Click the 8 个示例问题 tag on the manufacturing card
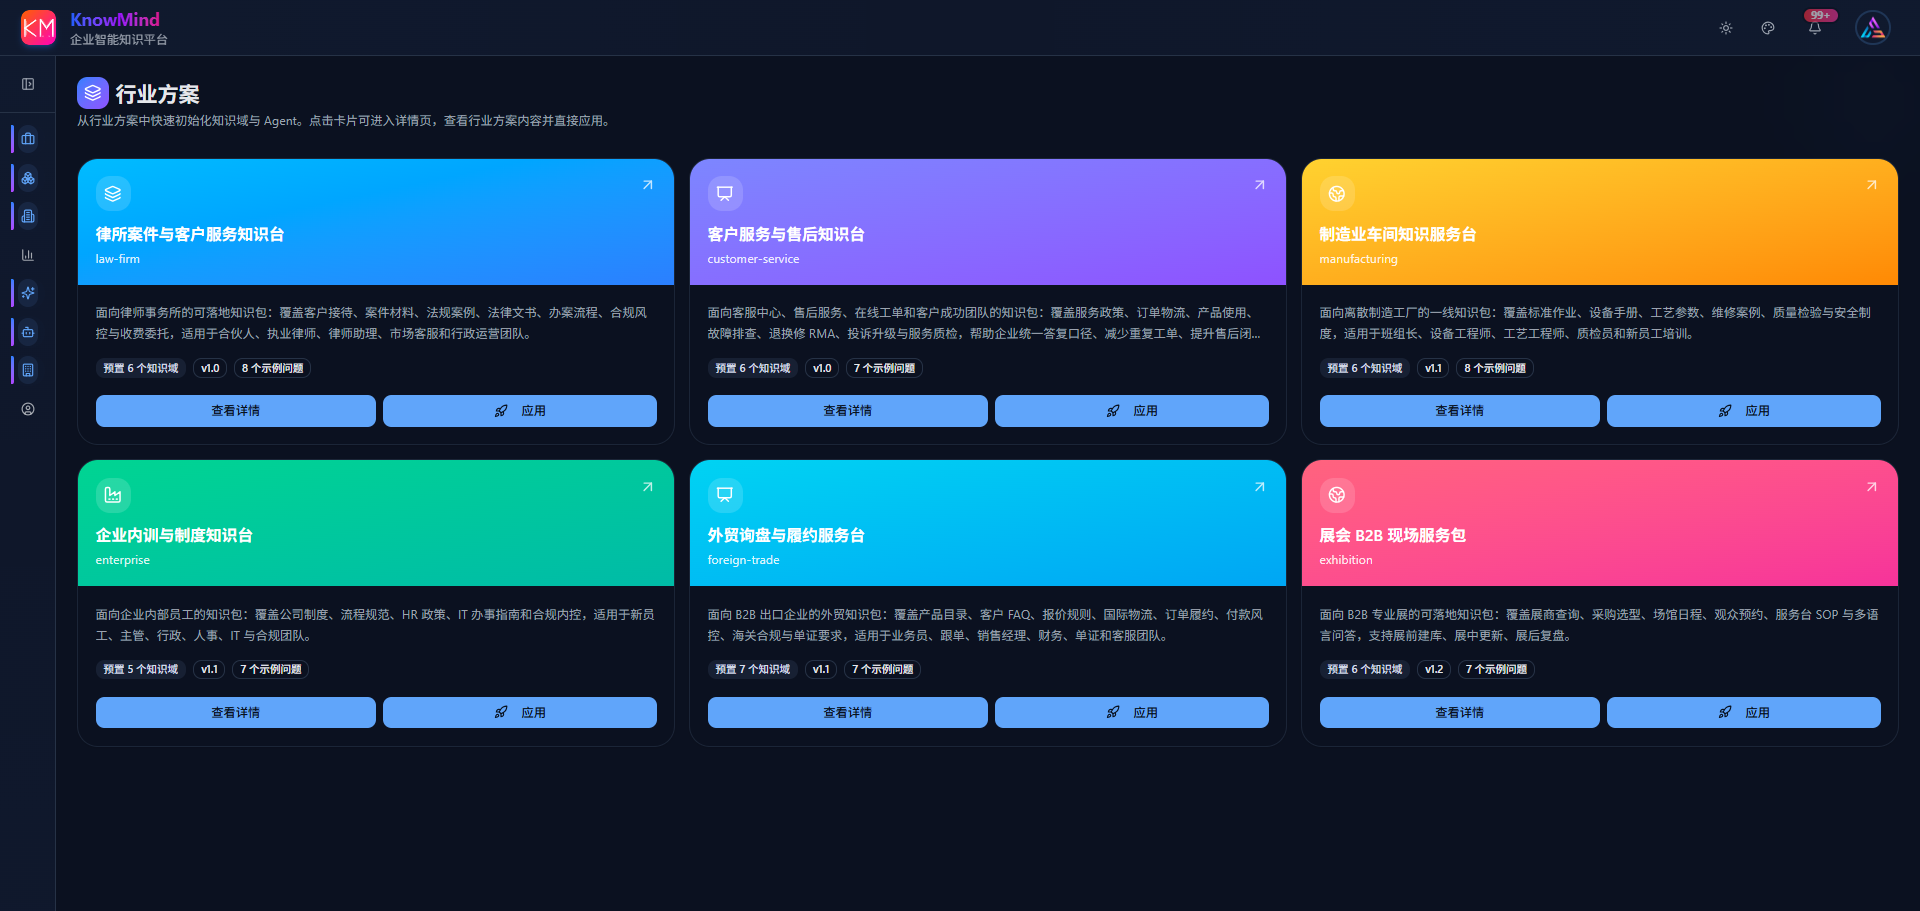1920x911 pixels. 1495,368
